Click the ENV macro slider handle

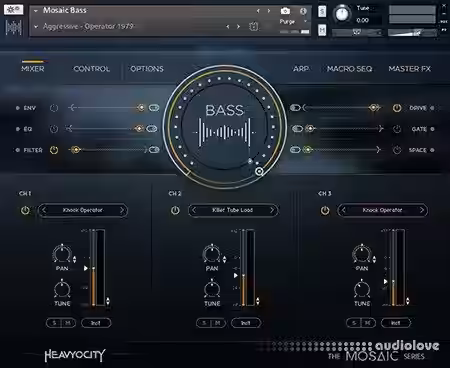[141, 108]
